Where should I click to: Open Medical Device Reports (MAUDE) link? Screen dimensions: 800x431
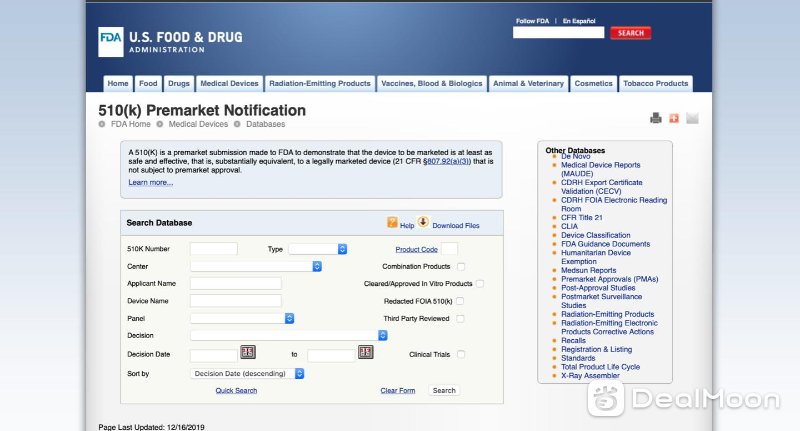pyautogui.click(x=601, y=169)
